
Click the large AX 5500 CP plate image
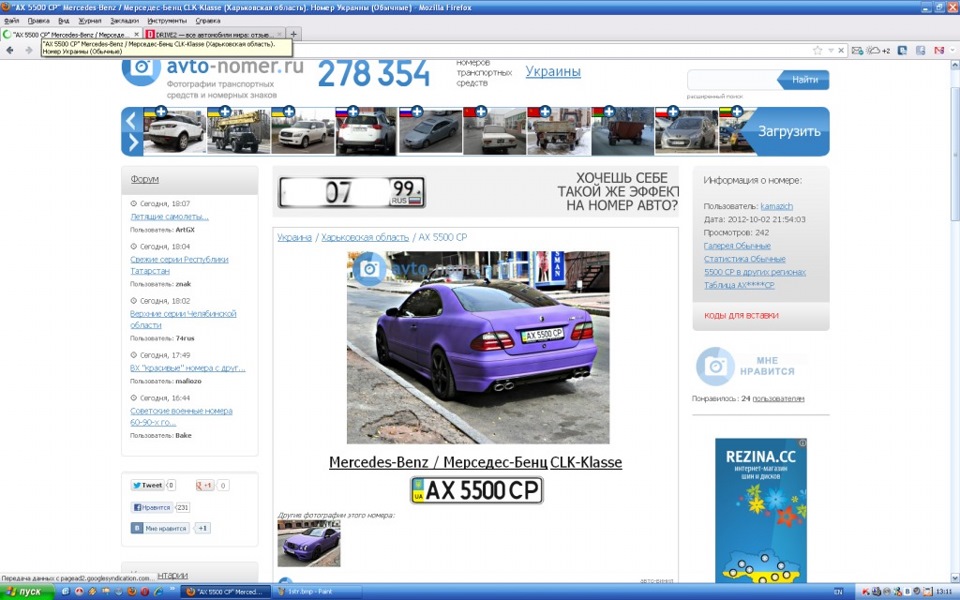(x=477, y=490)
